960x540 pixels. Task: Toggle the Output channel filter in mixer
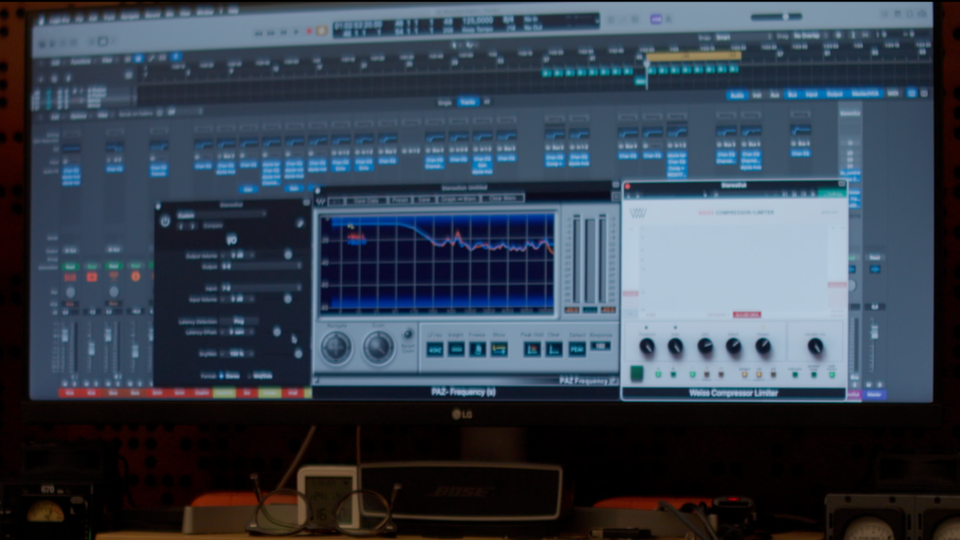click(x=834, y=94)
